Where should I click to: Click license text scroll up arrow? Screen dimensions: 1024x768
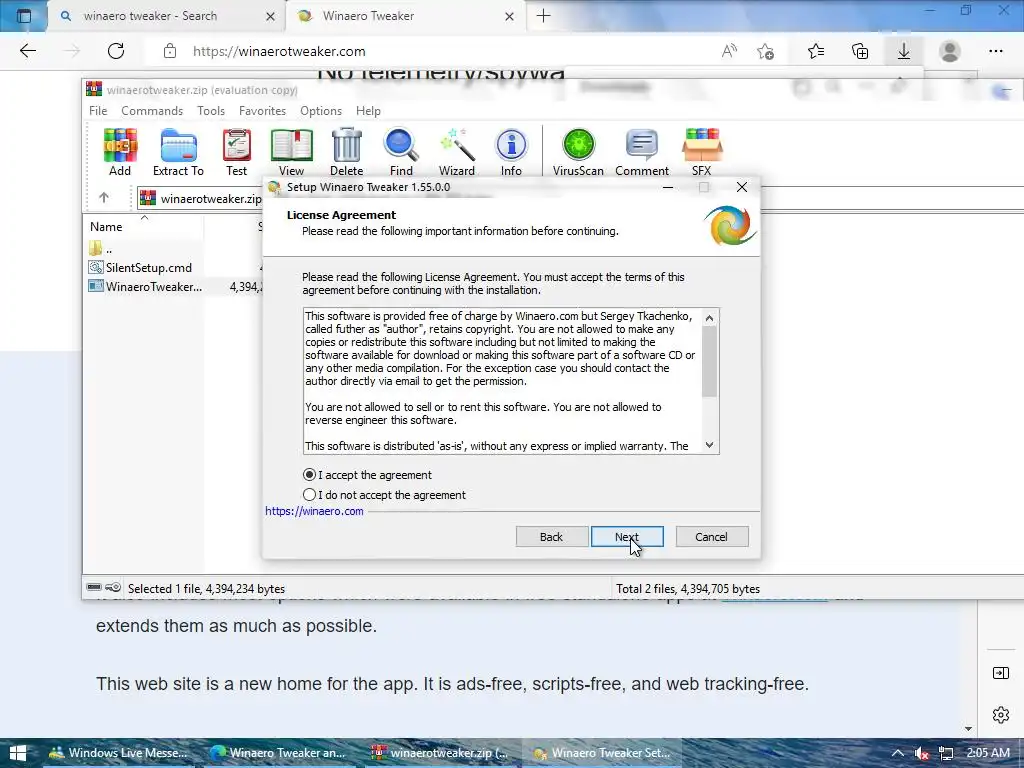click(x=710, y=318)
